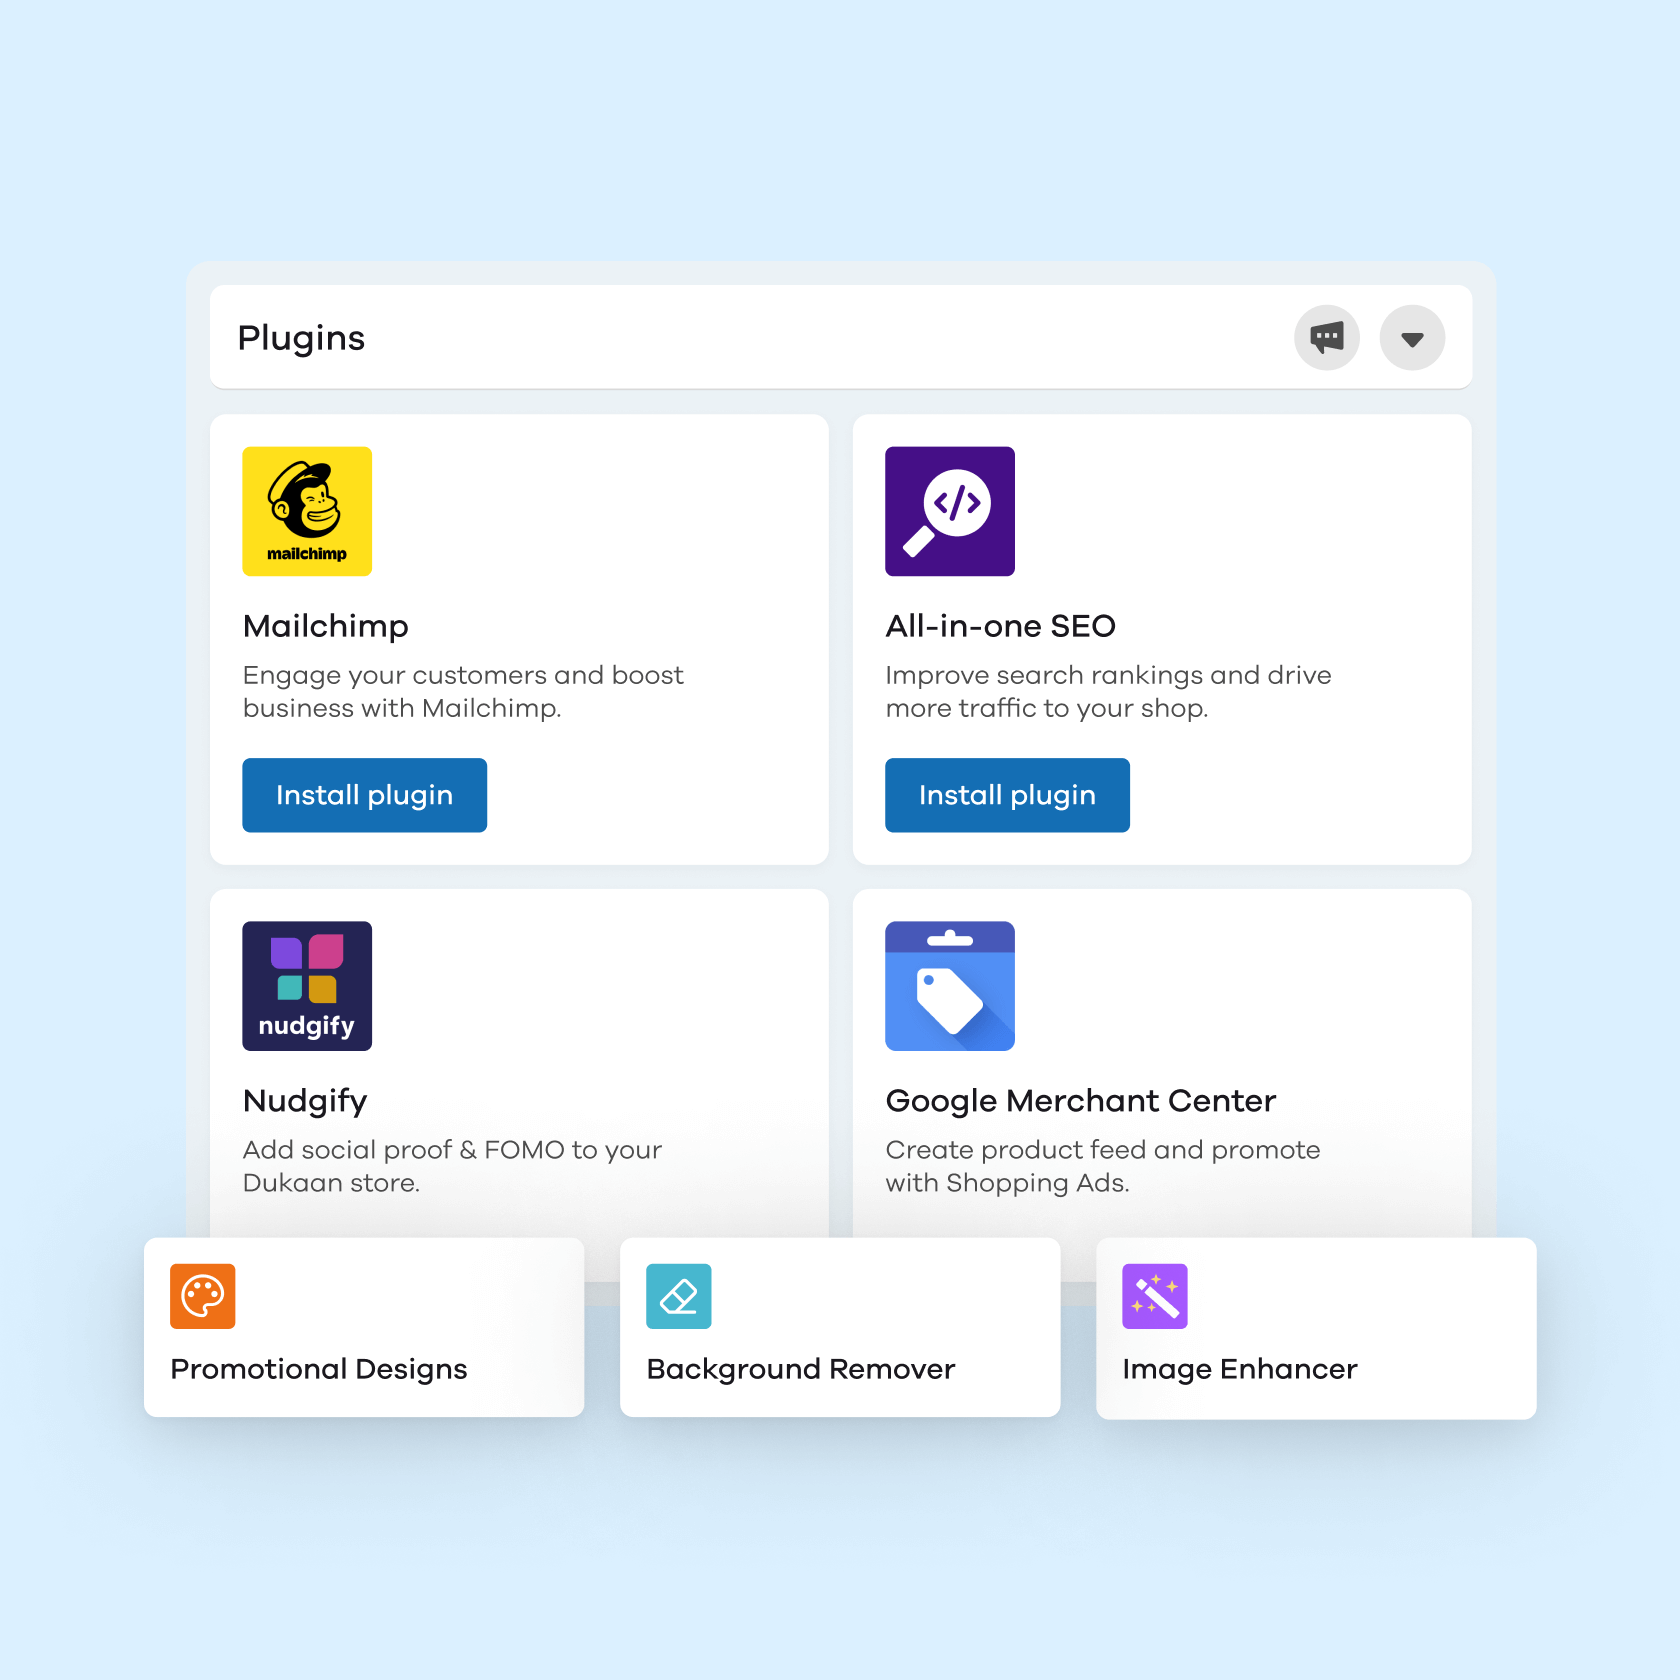Screen dimensions: 1680x1680
Task: Select the All-in-one SEO magnifier icon
Action: 949,511
